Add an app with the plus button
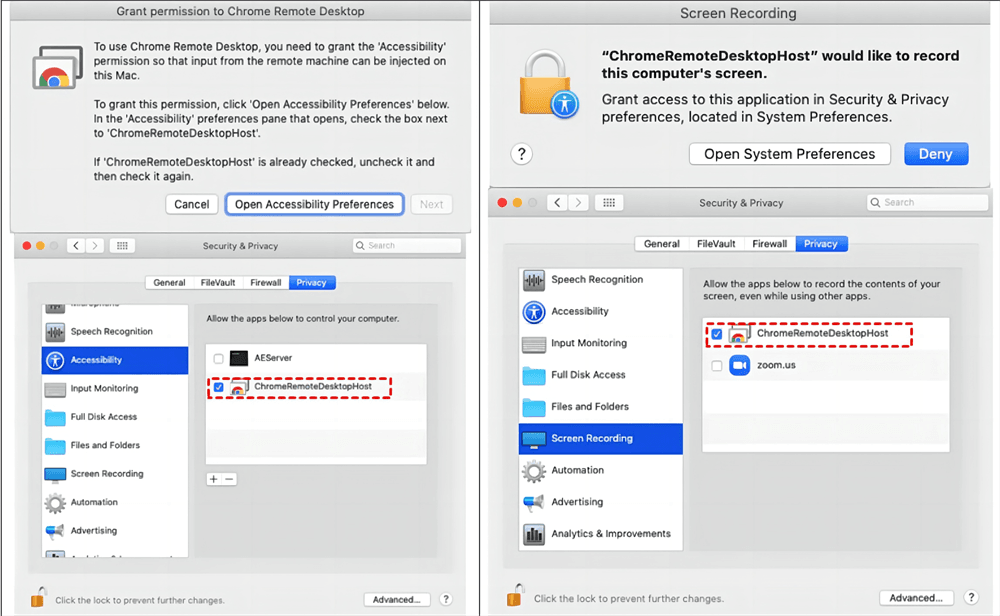Screen dimensions: 1000x616 214,479
